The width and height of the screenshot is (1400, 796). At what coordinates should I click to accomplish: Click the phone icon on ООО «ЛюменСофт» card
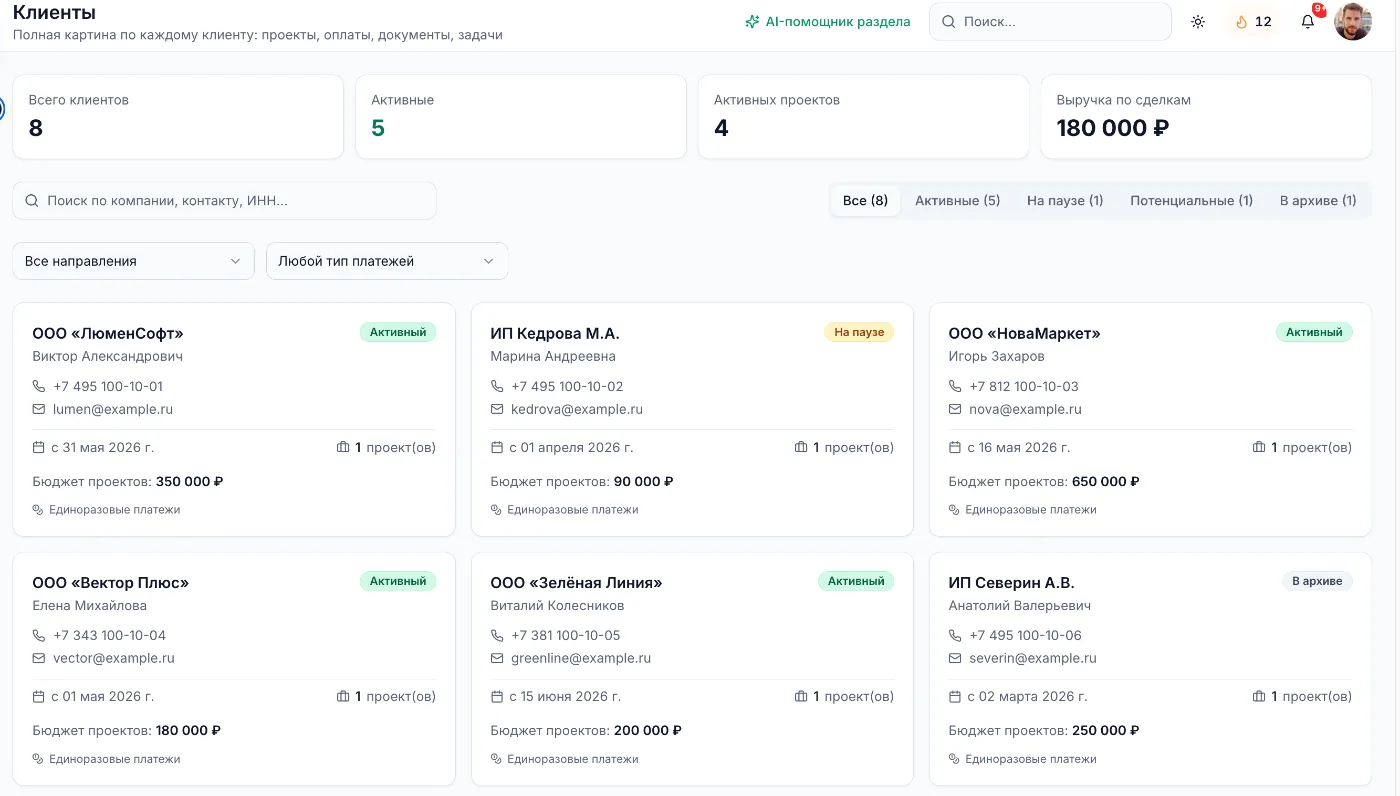pyautogui.click(x=39, y=386)
